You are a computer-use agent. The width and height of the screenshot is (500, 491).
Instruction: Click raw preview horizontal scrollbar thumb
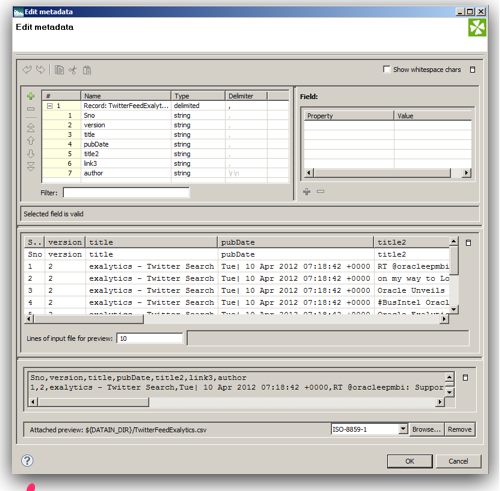pos(93,402)
